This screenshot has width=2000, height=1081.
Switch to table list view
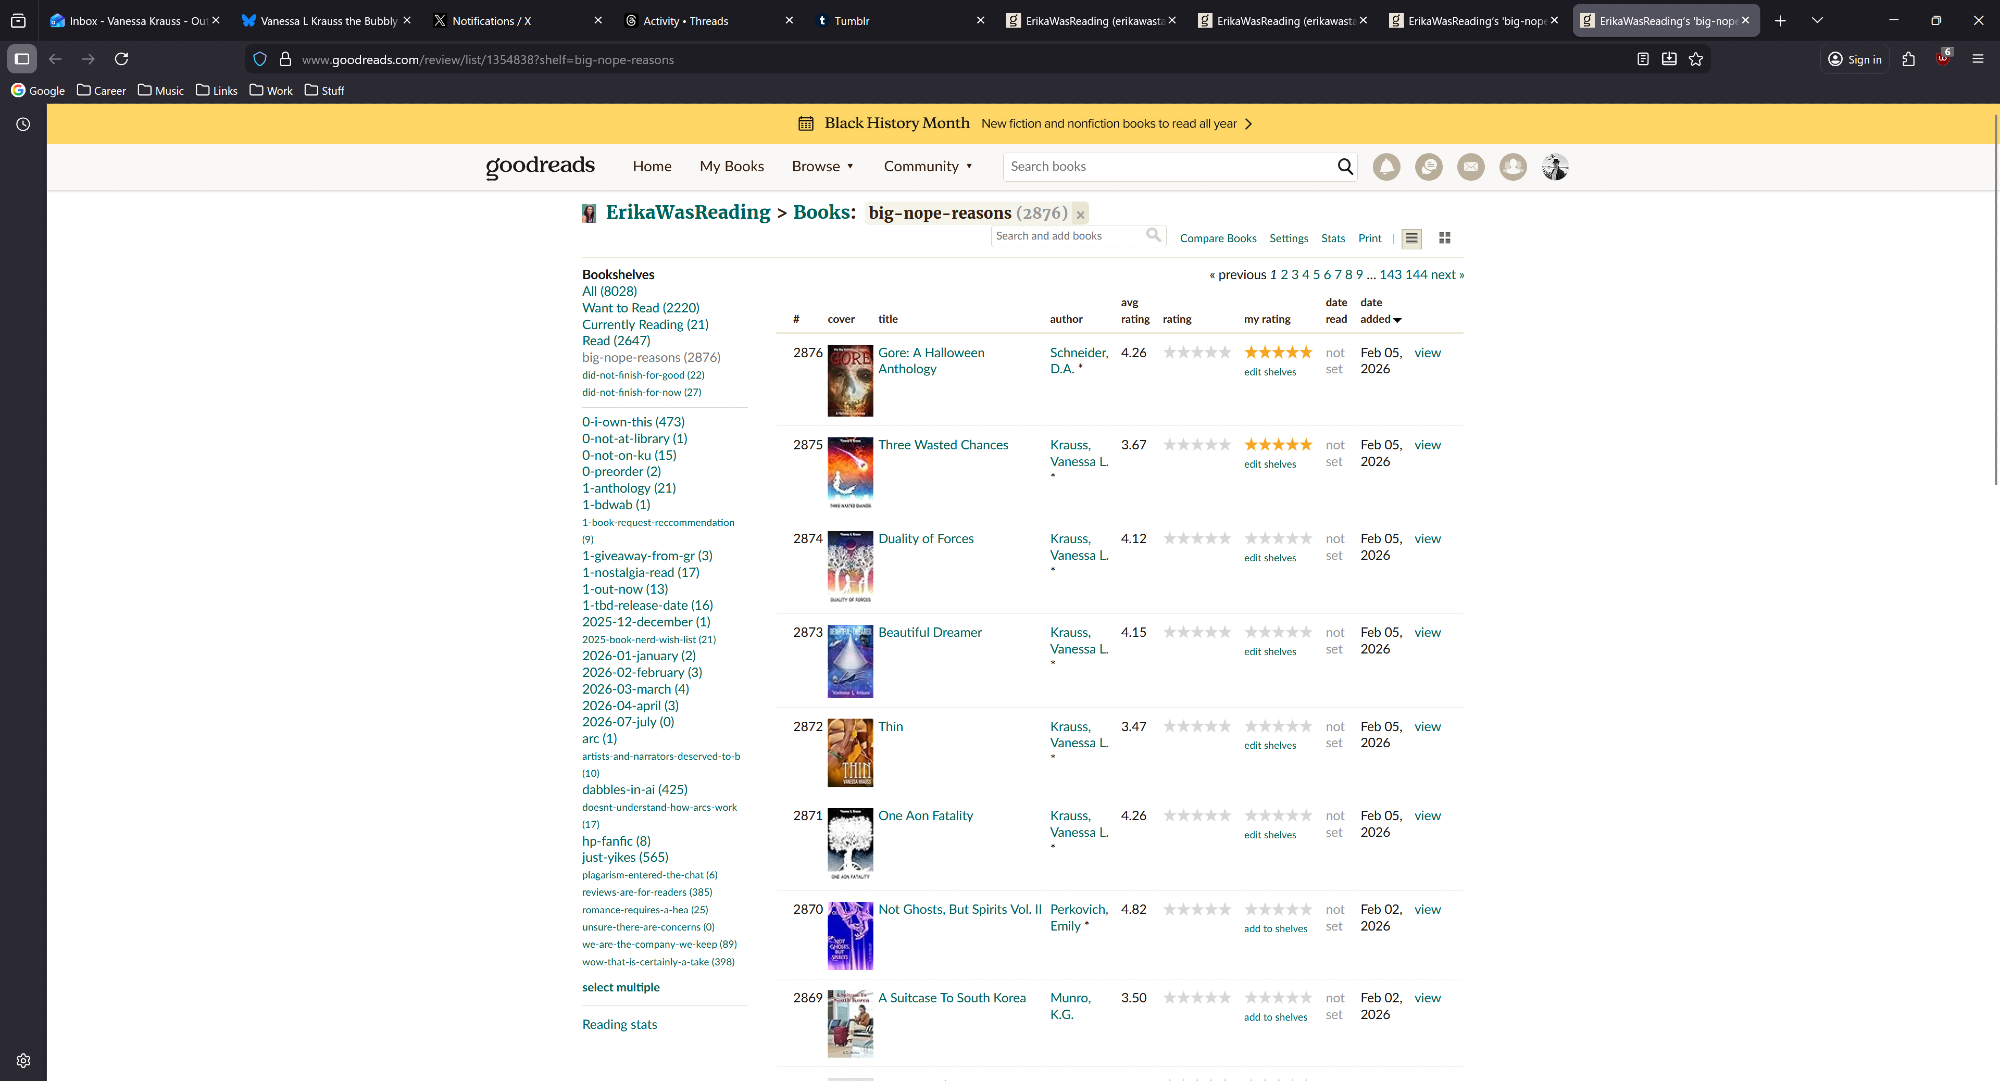pyautogui.click(x=1411, y=238)
